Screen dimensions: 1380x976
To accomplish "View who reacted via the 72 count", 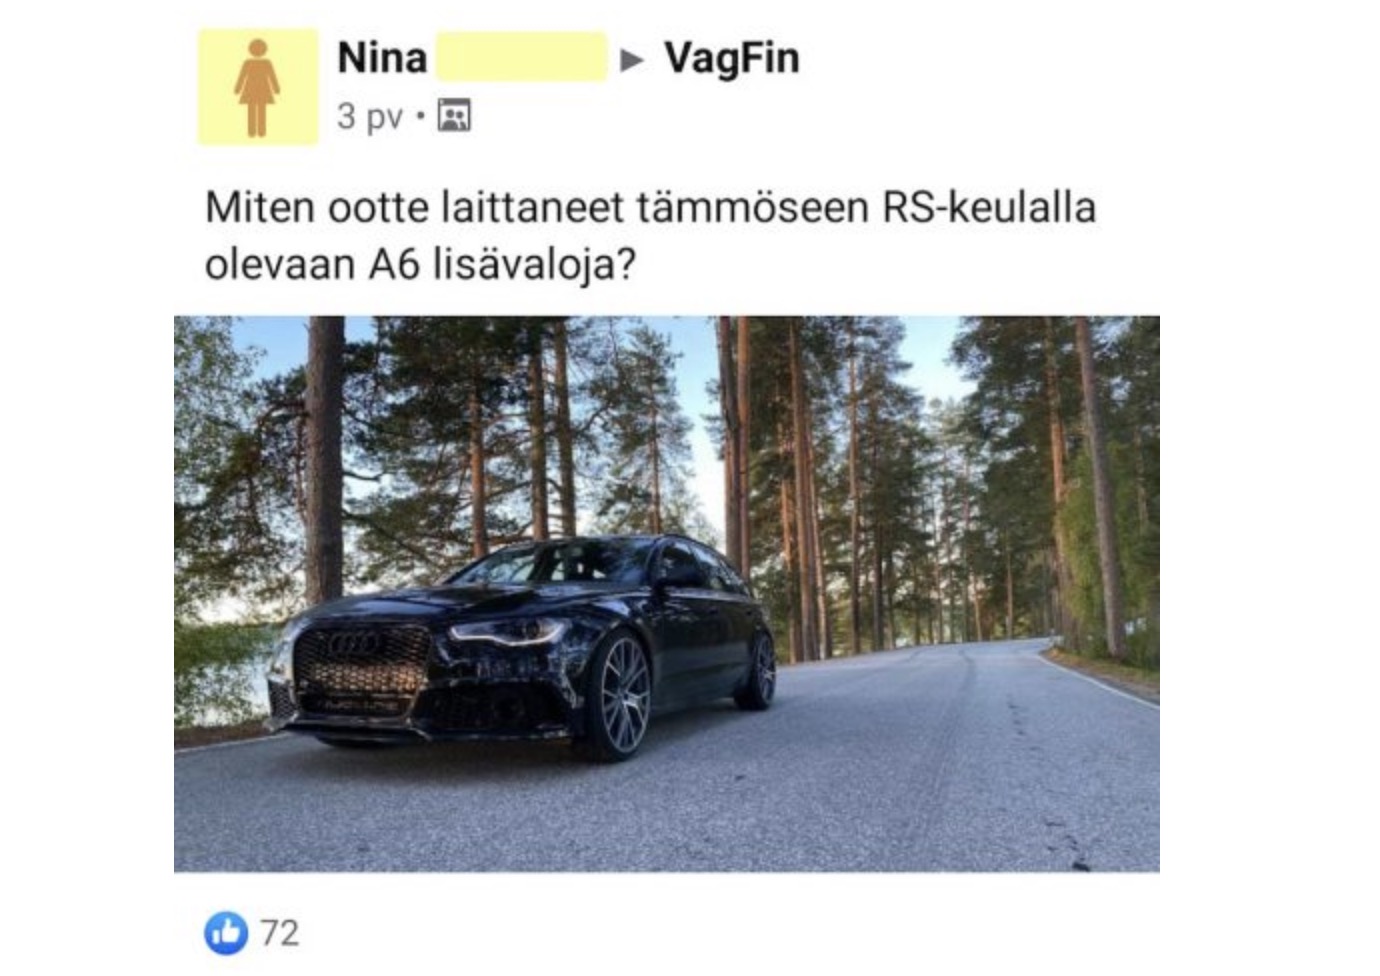I will pyautogui.click(x=280, y=933).
